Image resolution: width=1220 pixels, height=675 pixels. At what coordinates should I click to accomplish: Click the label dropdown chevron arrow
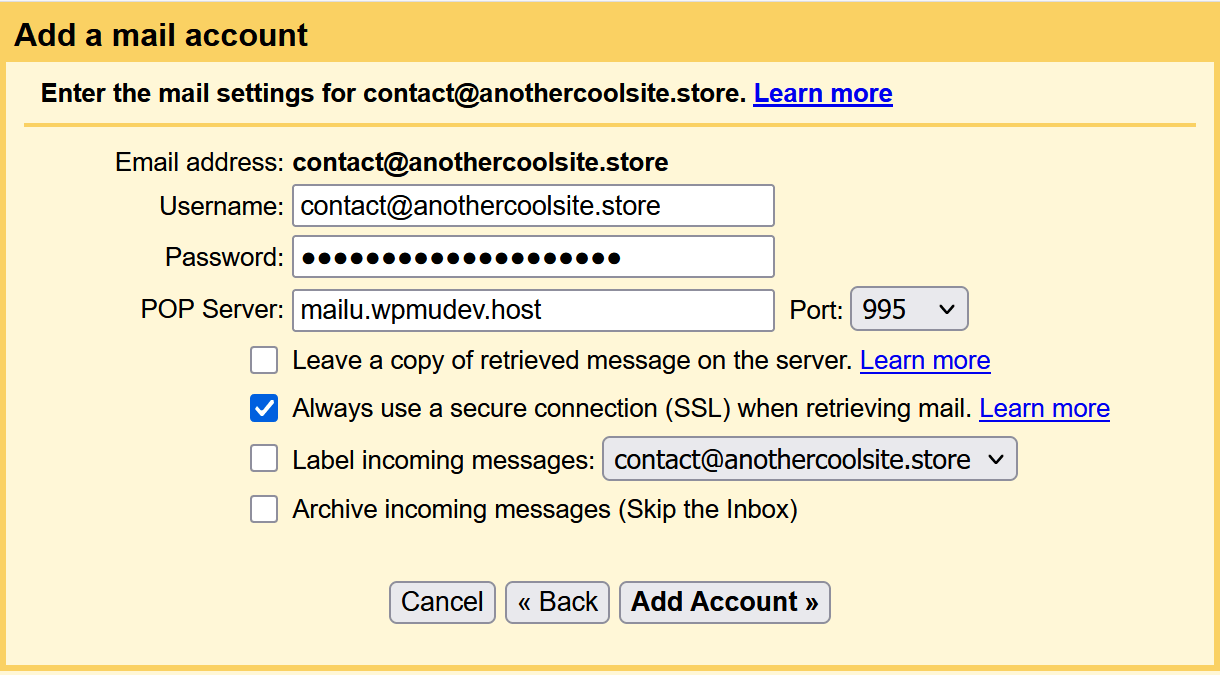(995, 459)
